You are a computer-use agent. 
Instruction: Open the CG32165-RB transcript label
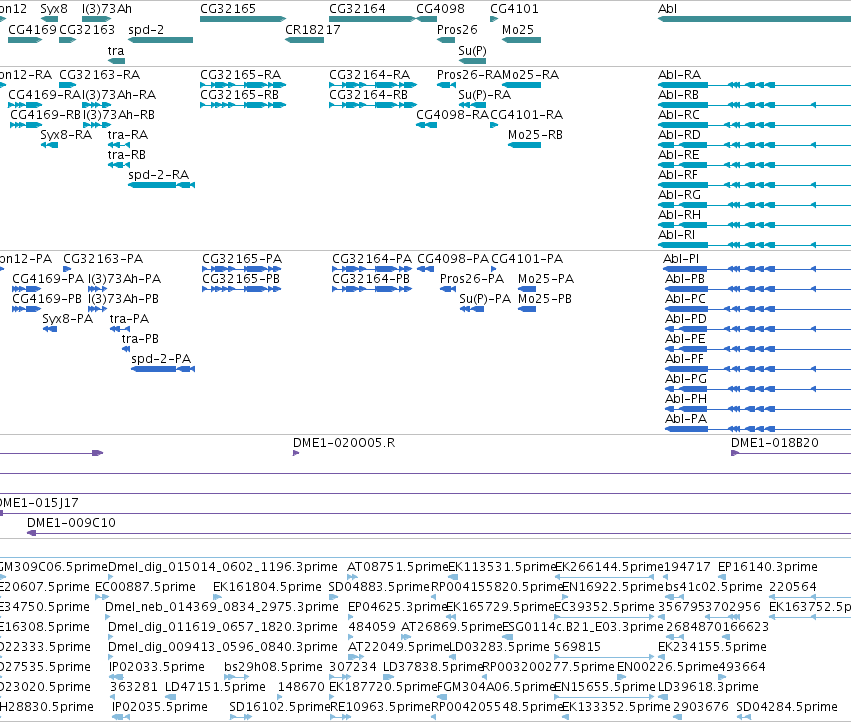click(239, 94)
